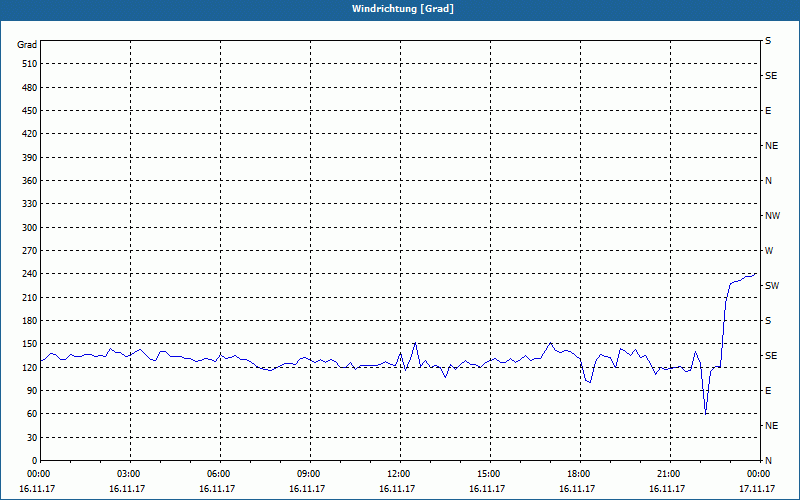This screenshot has width=800, height=500.
Task: Click the 510 value on the y-axis
Action: coord(30,64)
